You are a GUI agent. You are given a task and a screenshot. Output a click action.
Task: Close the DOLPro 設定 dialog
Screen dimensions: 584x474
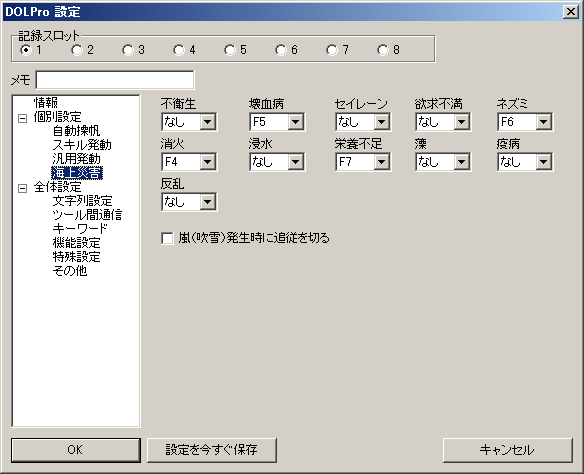tap(571, 12)
